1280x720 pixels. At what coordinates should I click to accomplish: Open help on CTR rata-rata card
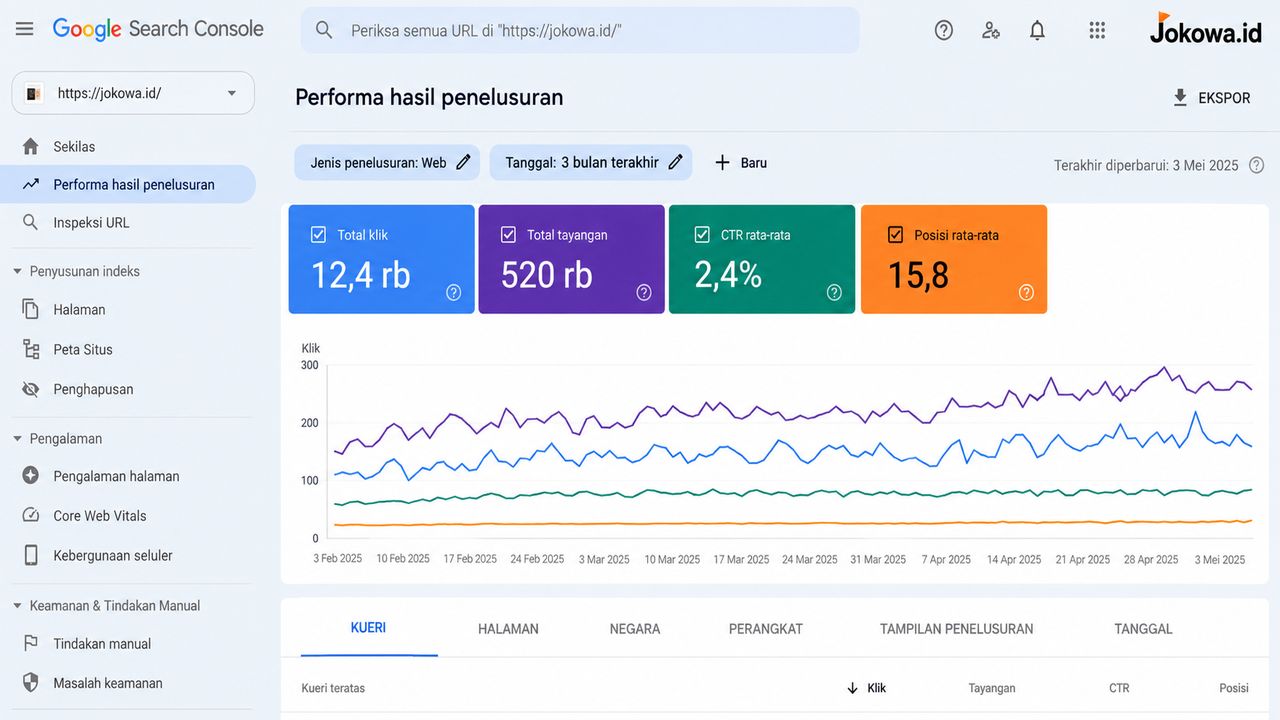click(834, 292)
